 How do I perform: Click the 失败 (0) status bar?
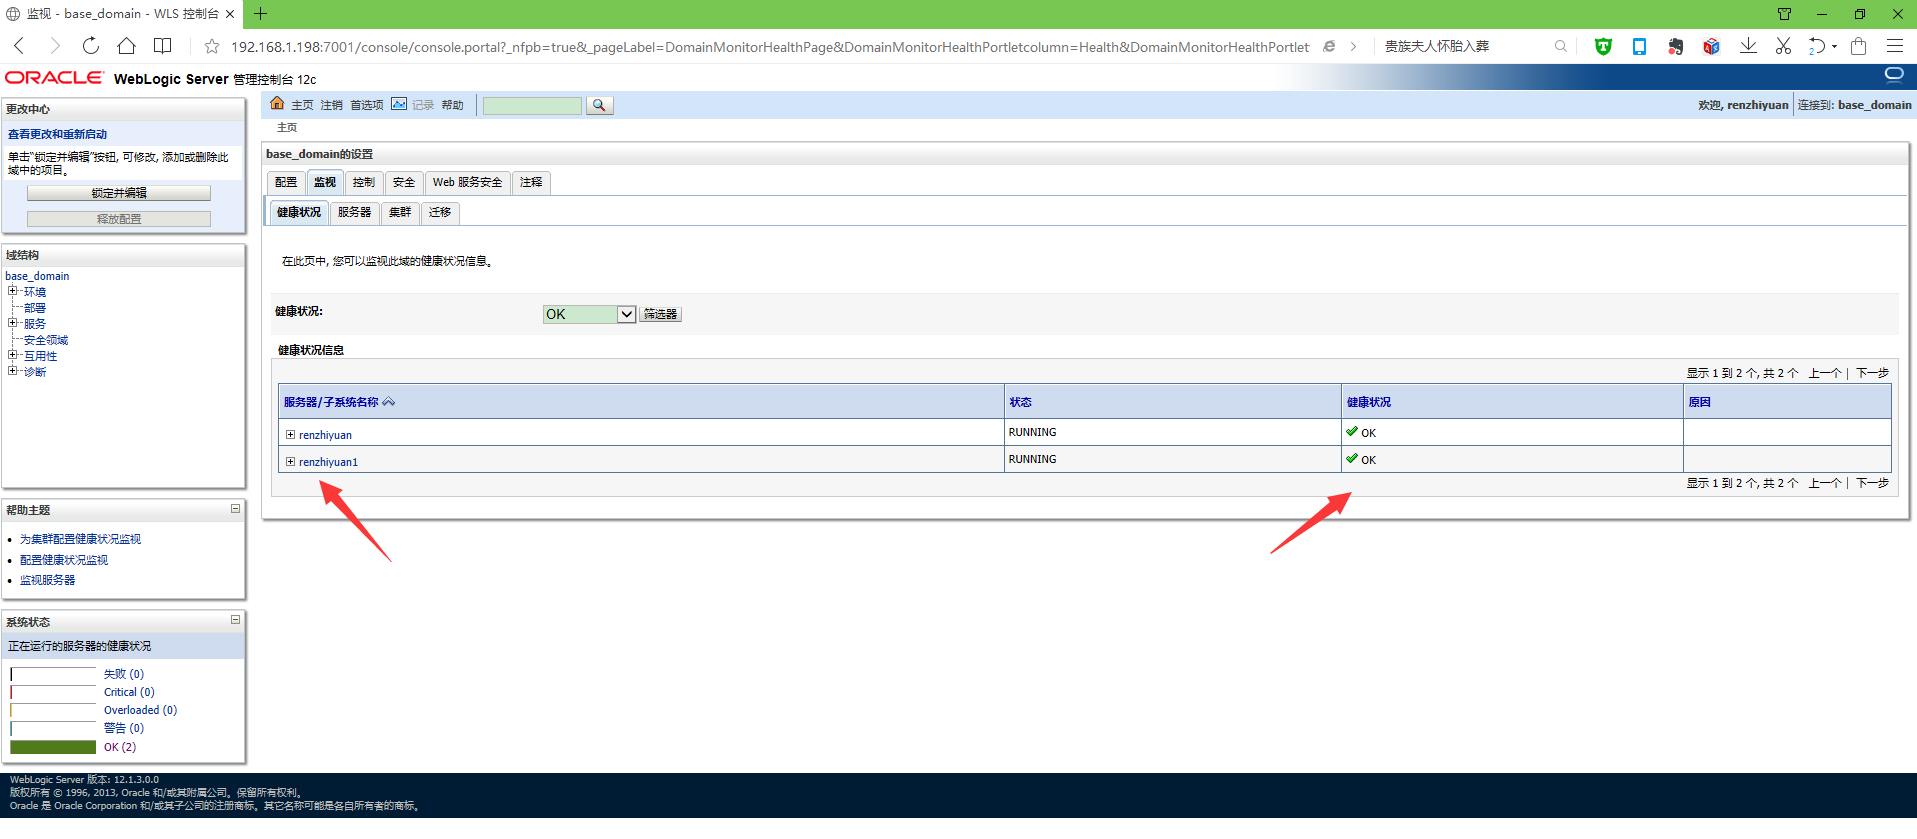(x=53, y=675)
